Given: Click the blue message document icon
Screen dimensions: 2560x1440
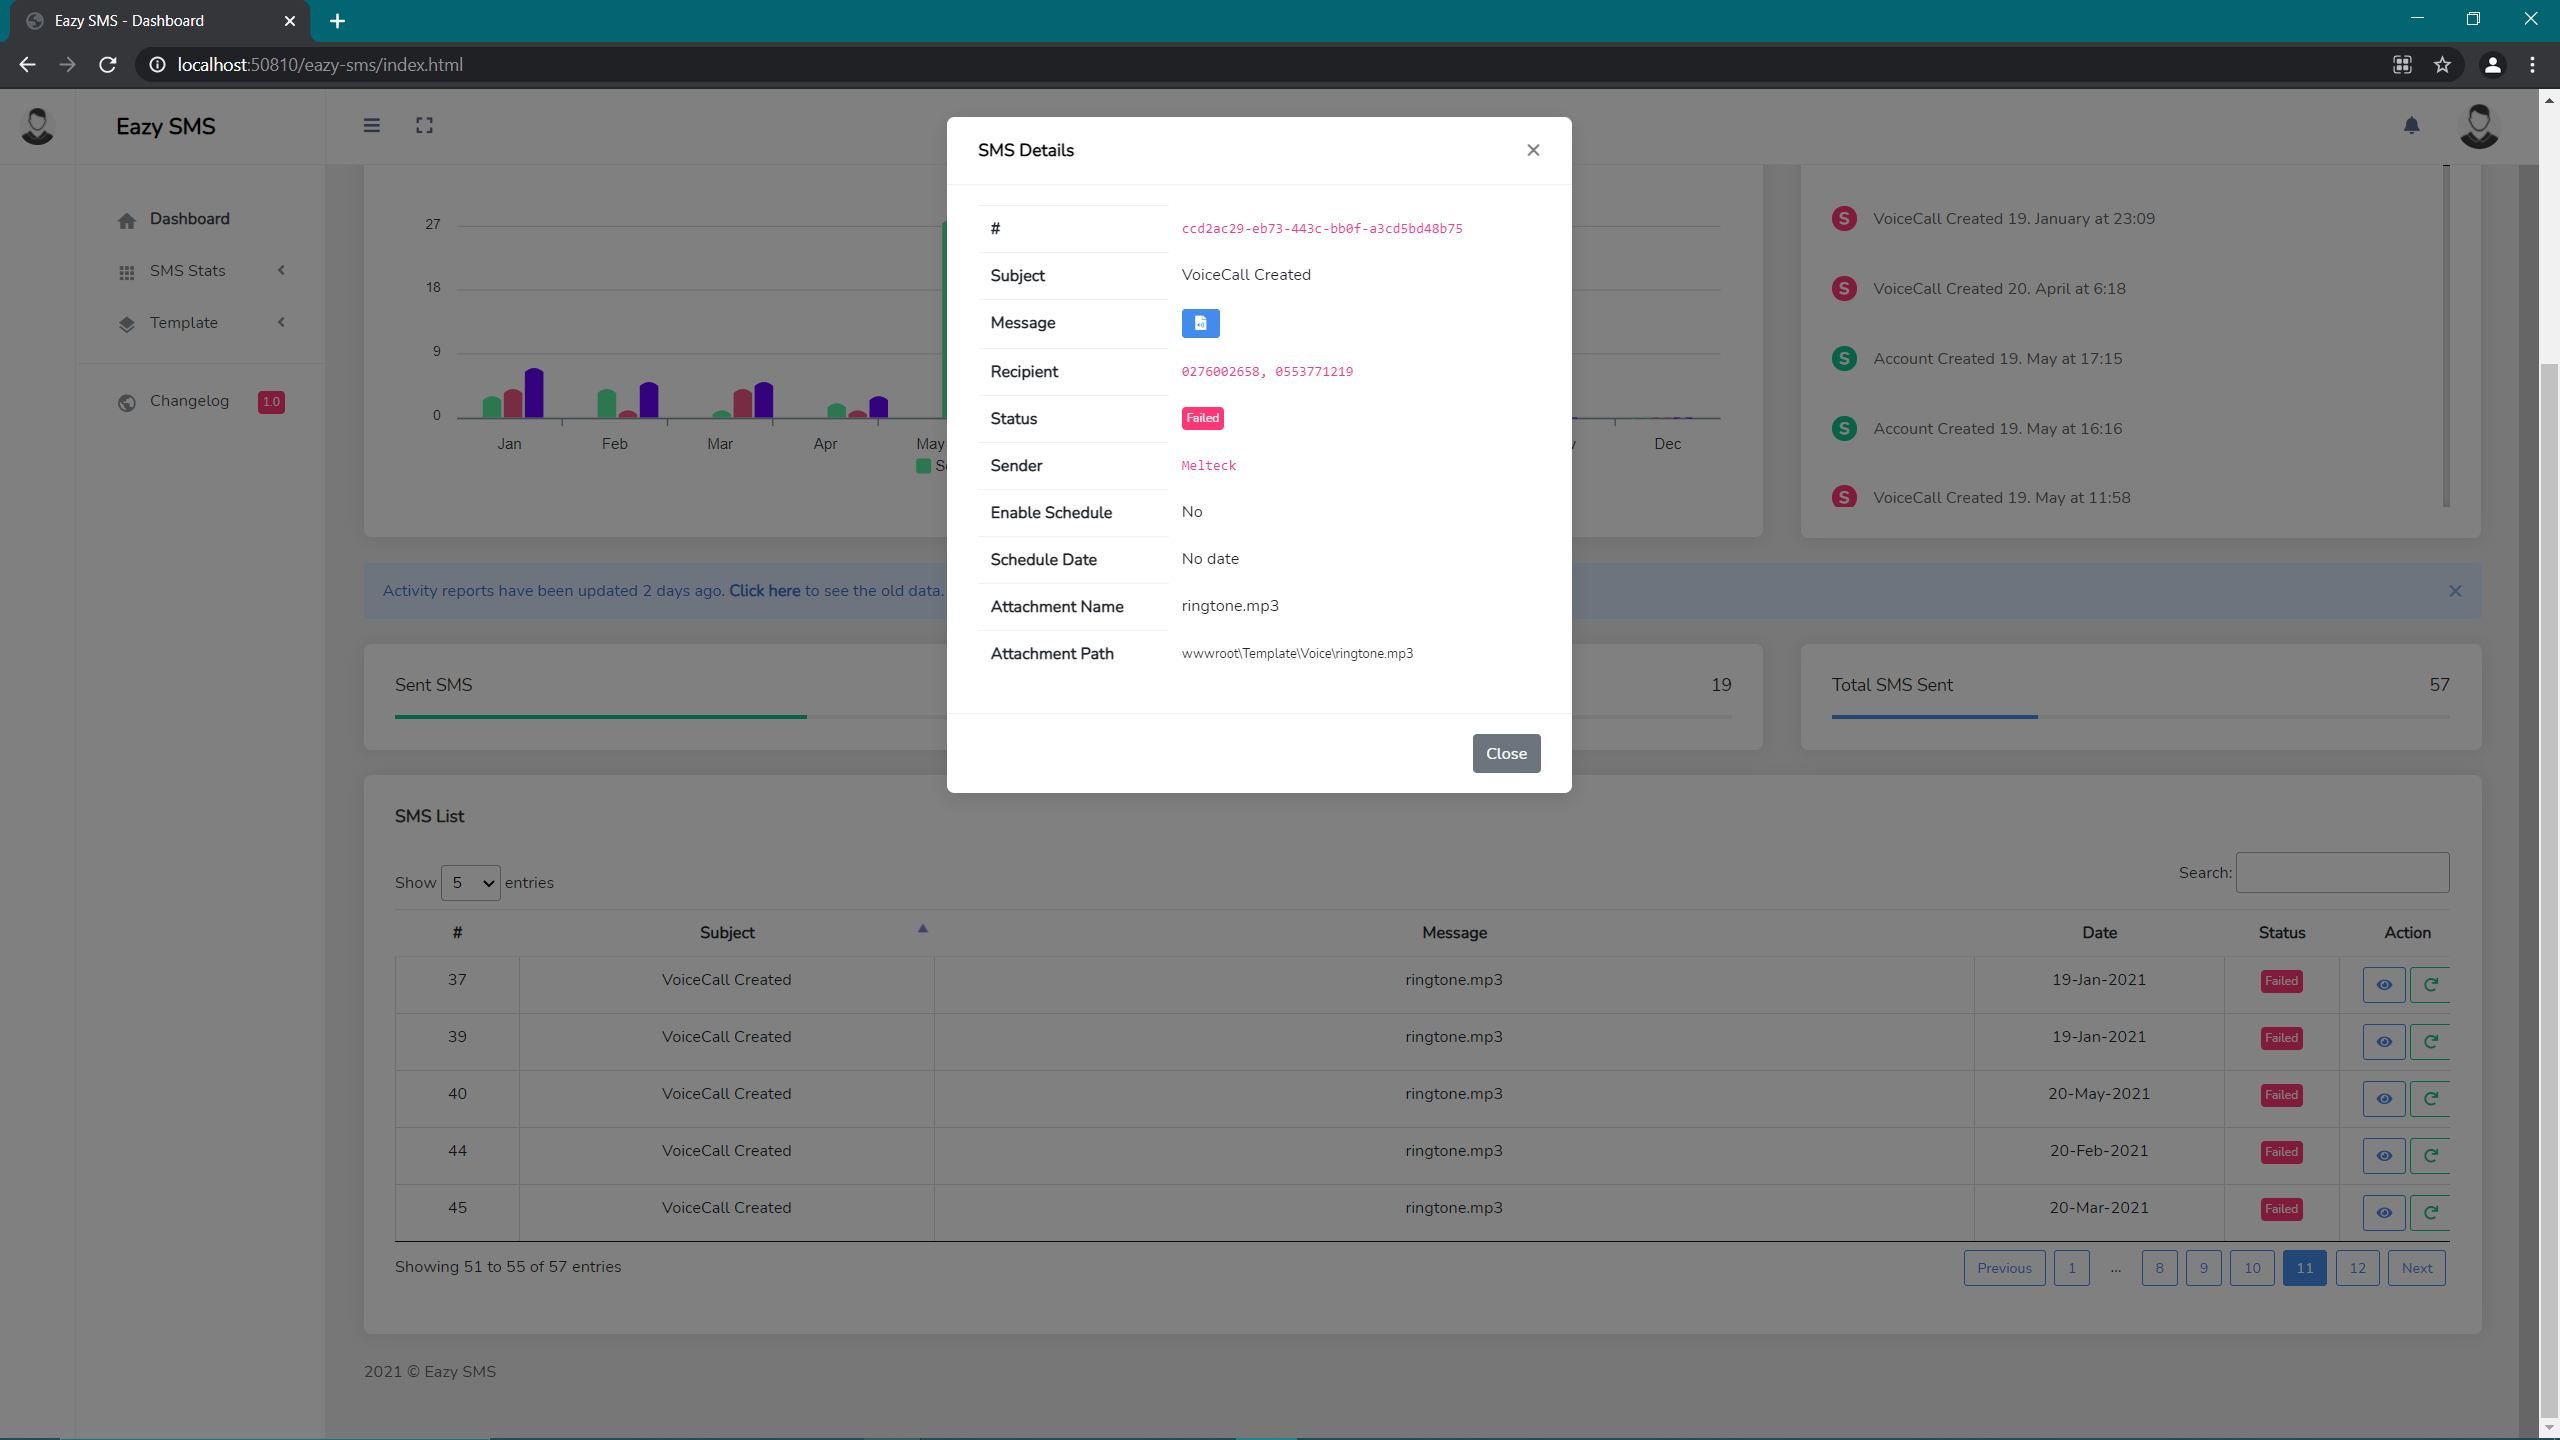Looking at the screenshot, I should pos(1200,323).
